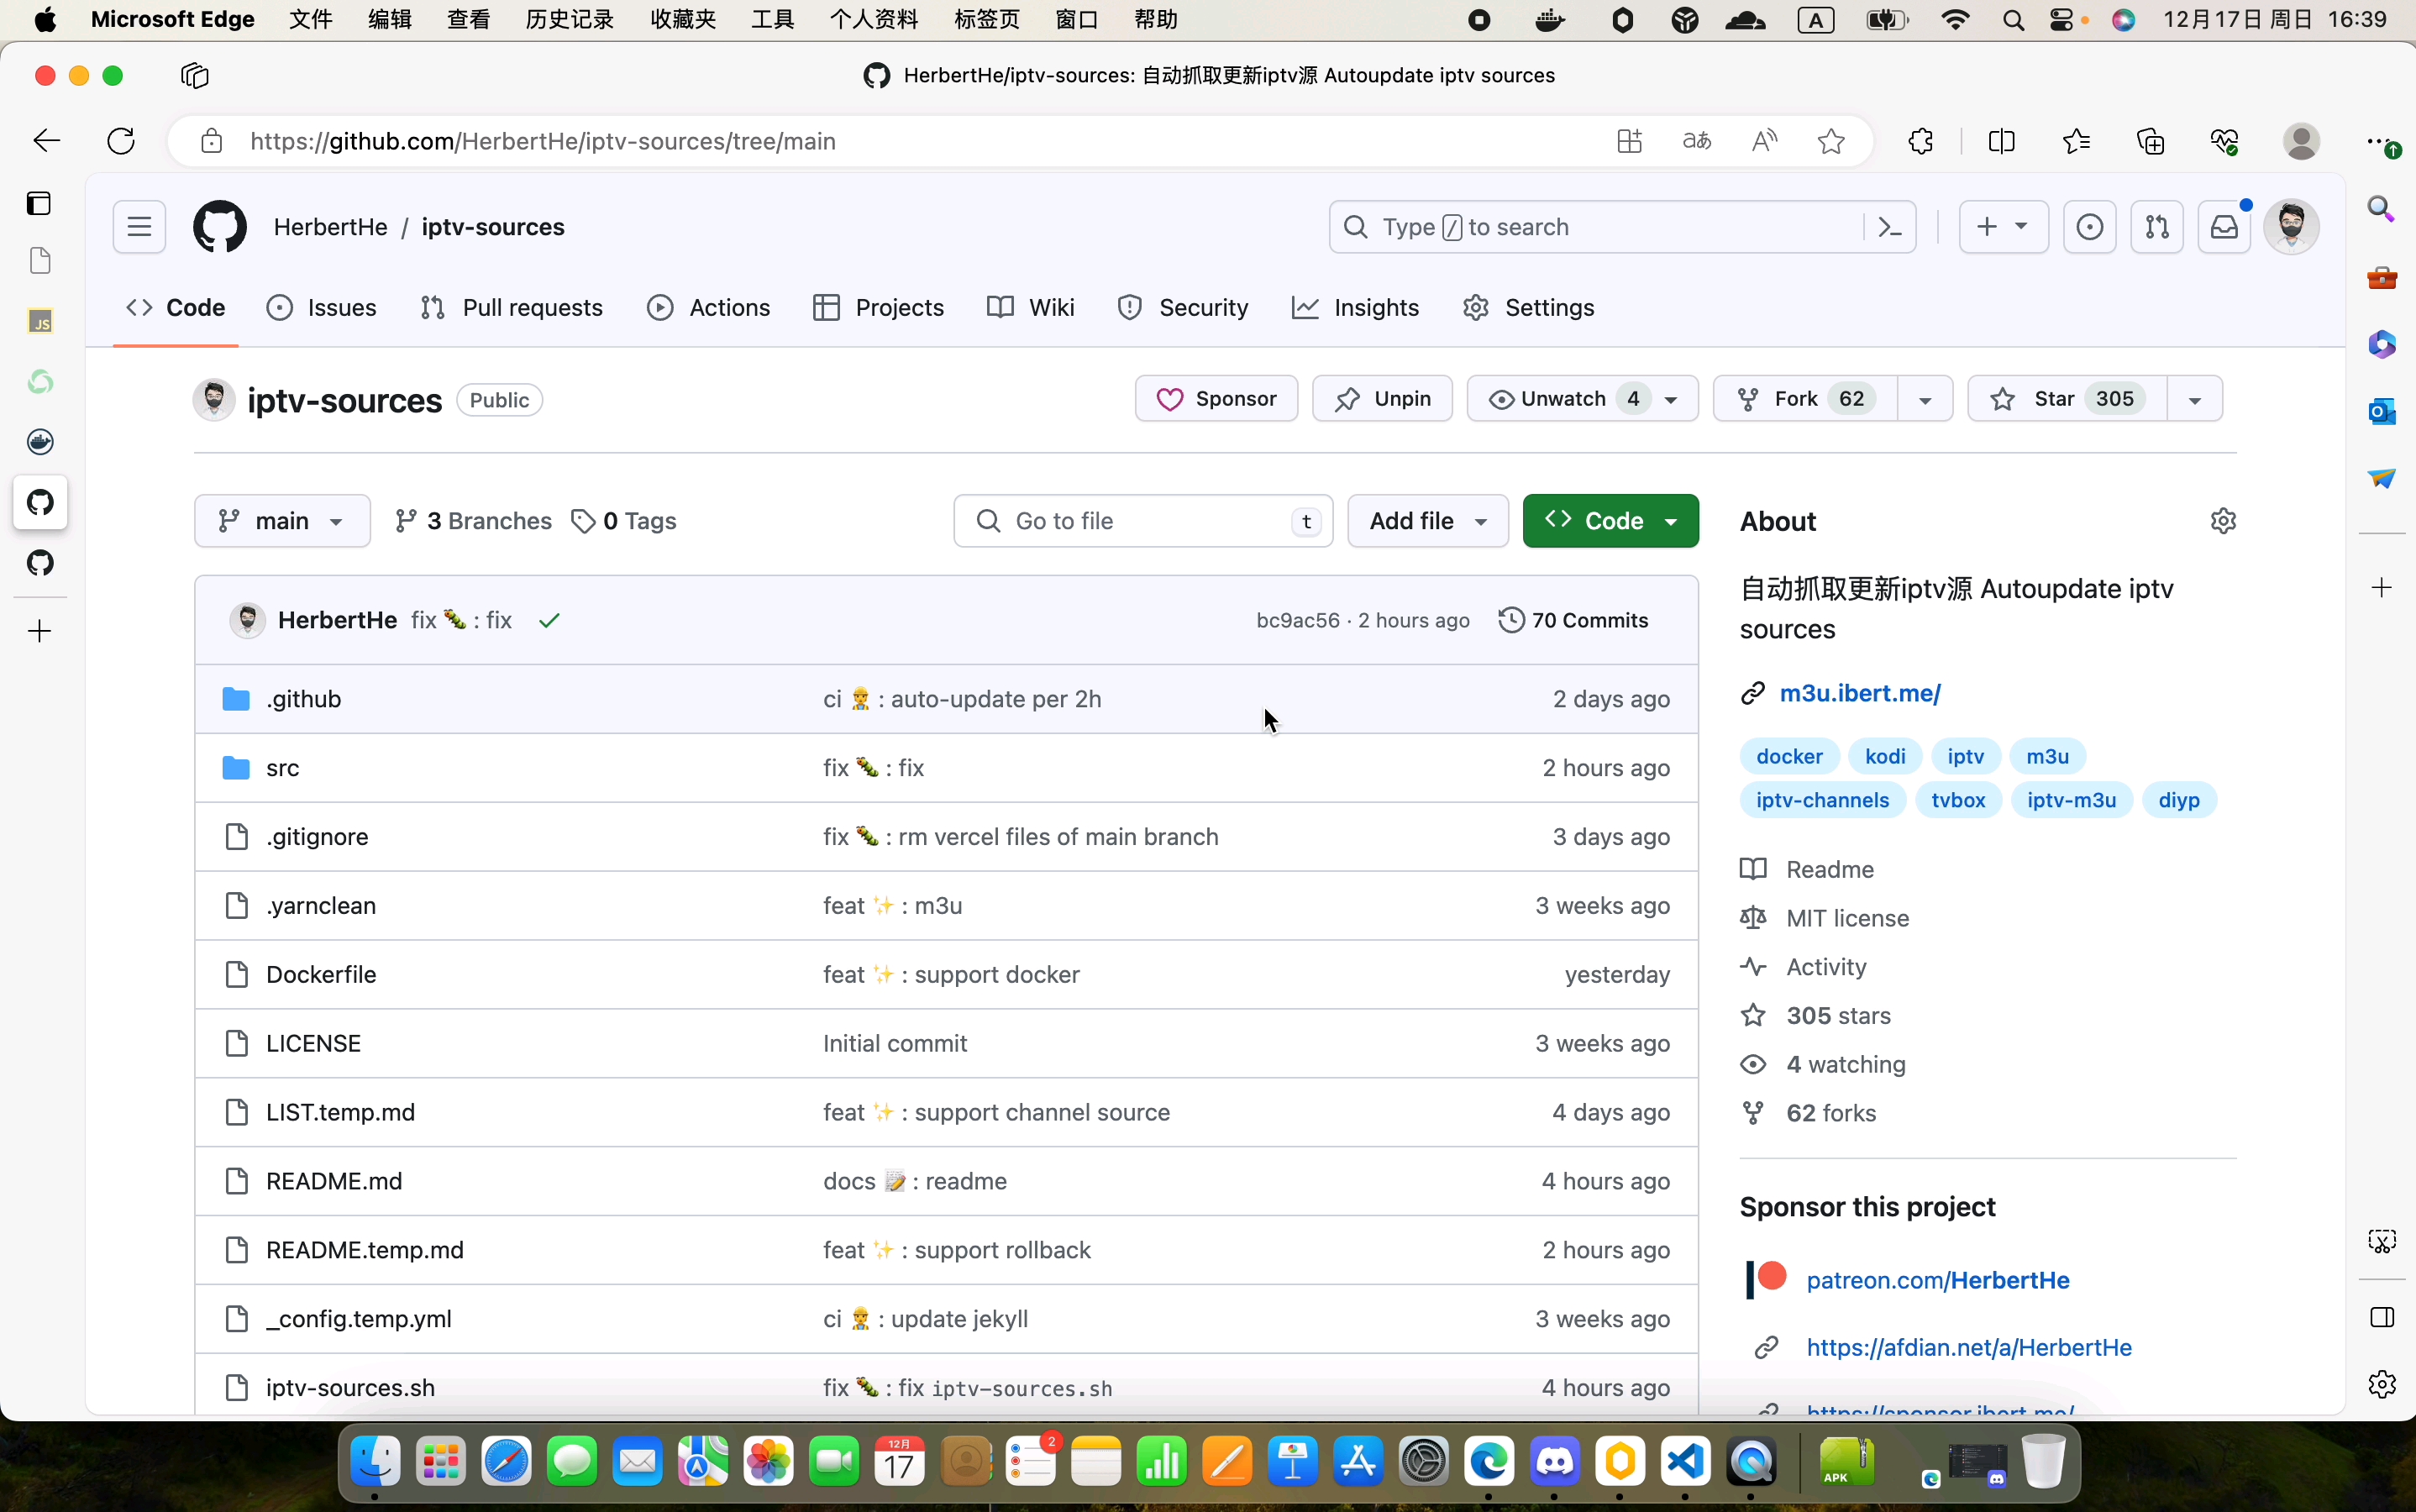This screenshot has width=2416, height=1512.
Task: Click the tab actions icon near window controls
Action: point(195,76)
